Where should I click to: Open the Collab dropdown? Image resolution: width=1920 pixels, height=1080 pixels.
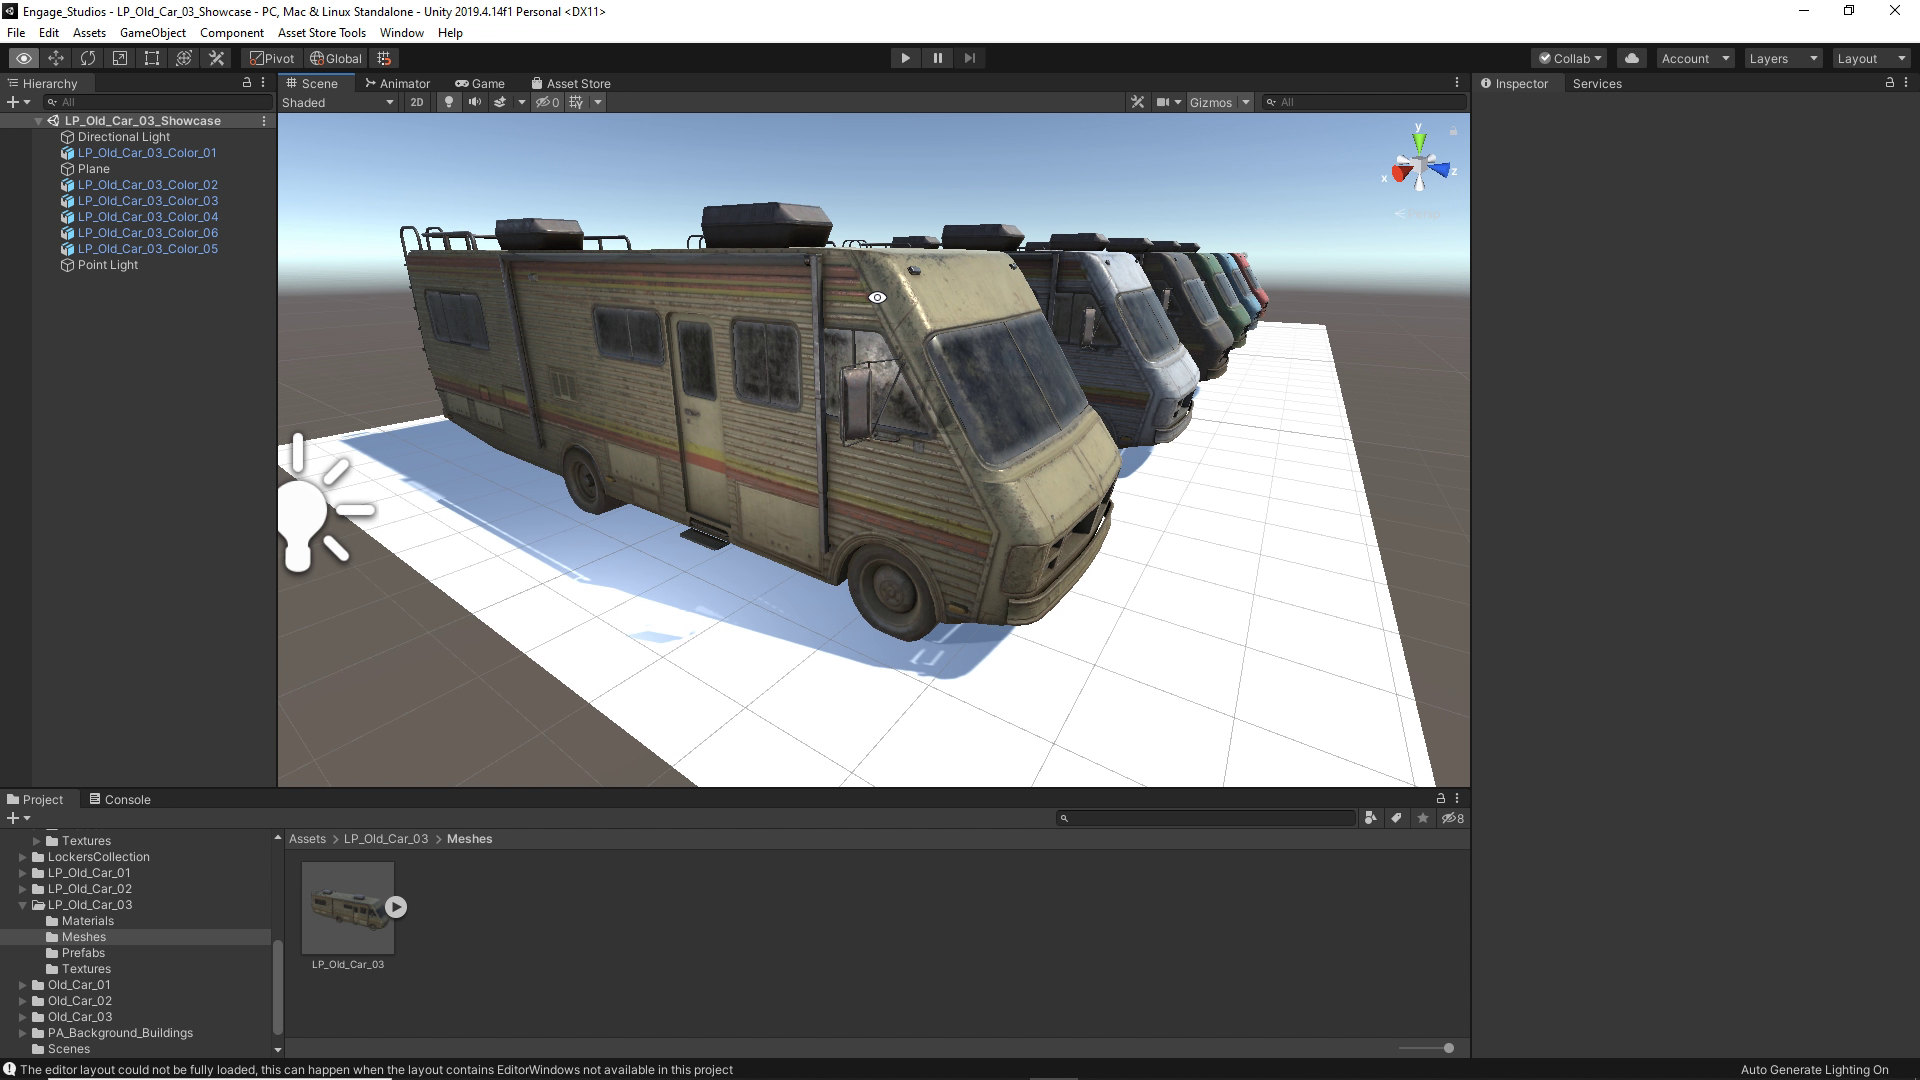(1569, 58)
